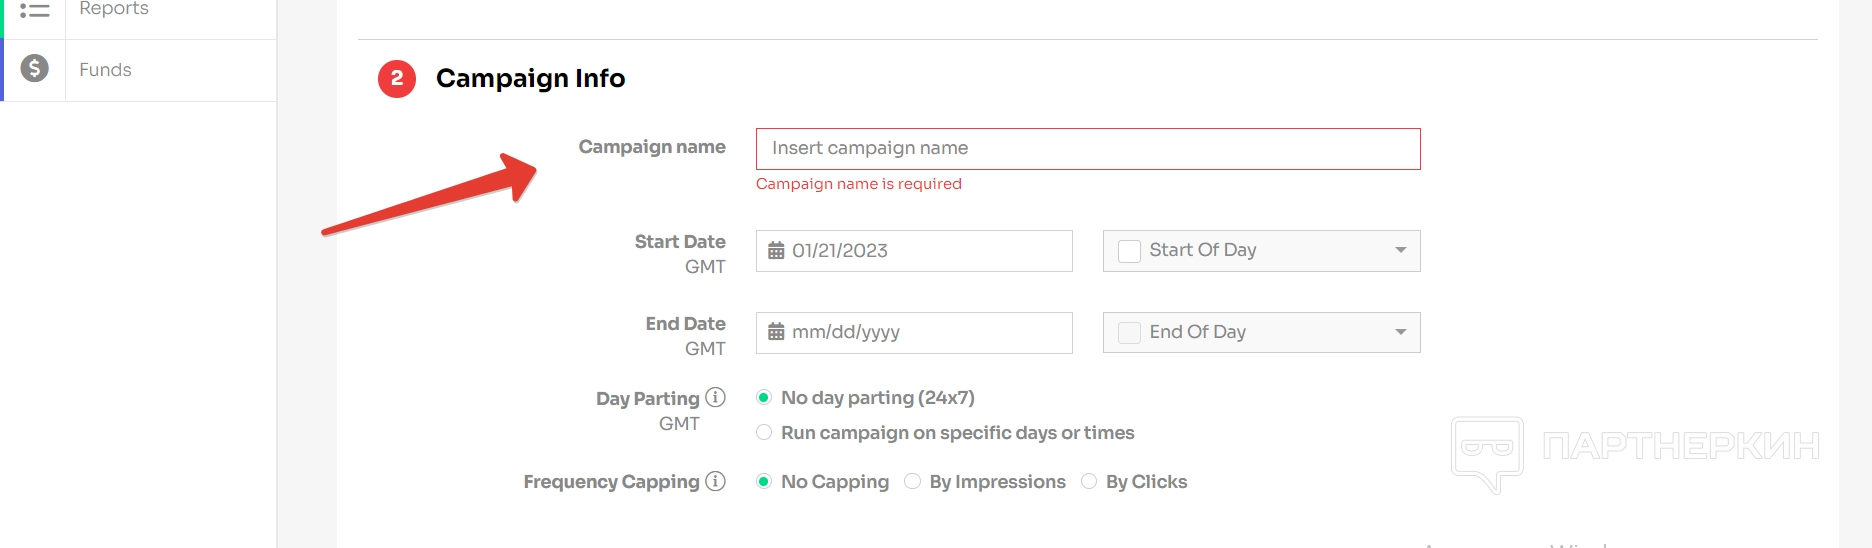Choose By Clicks frequency capping
The width and height of the screenshot is (1872, 548).
(1089, 482)
